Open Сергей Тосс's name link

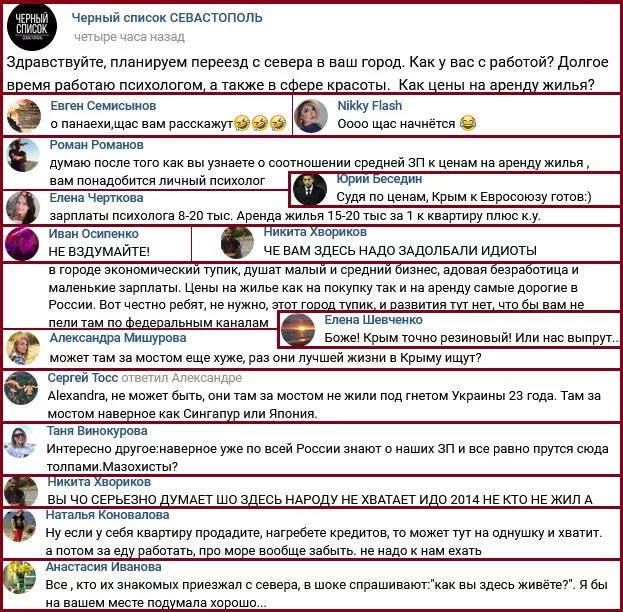83,378
